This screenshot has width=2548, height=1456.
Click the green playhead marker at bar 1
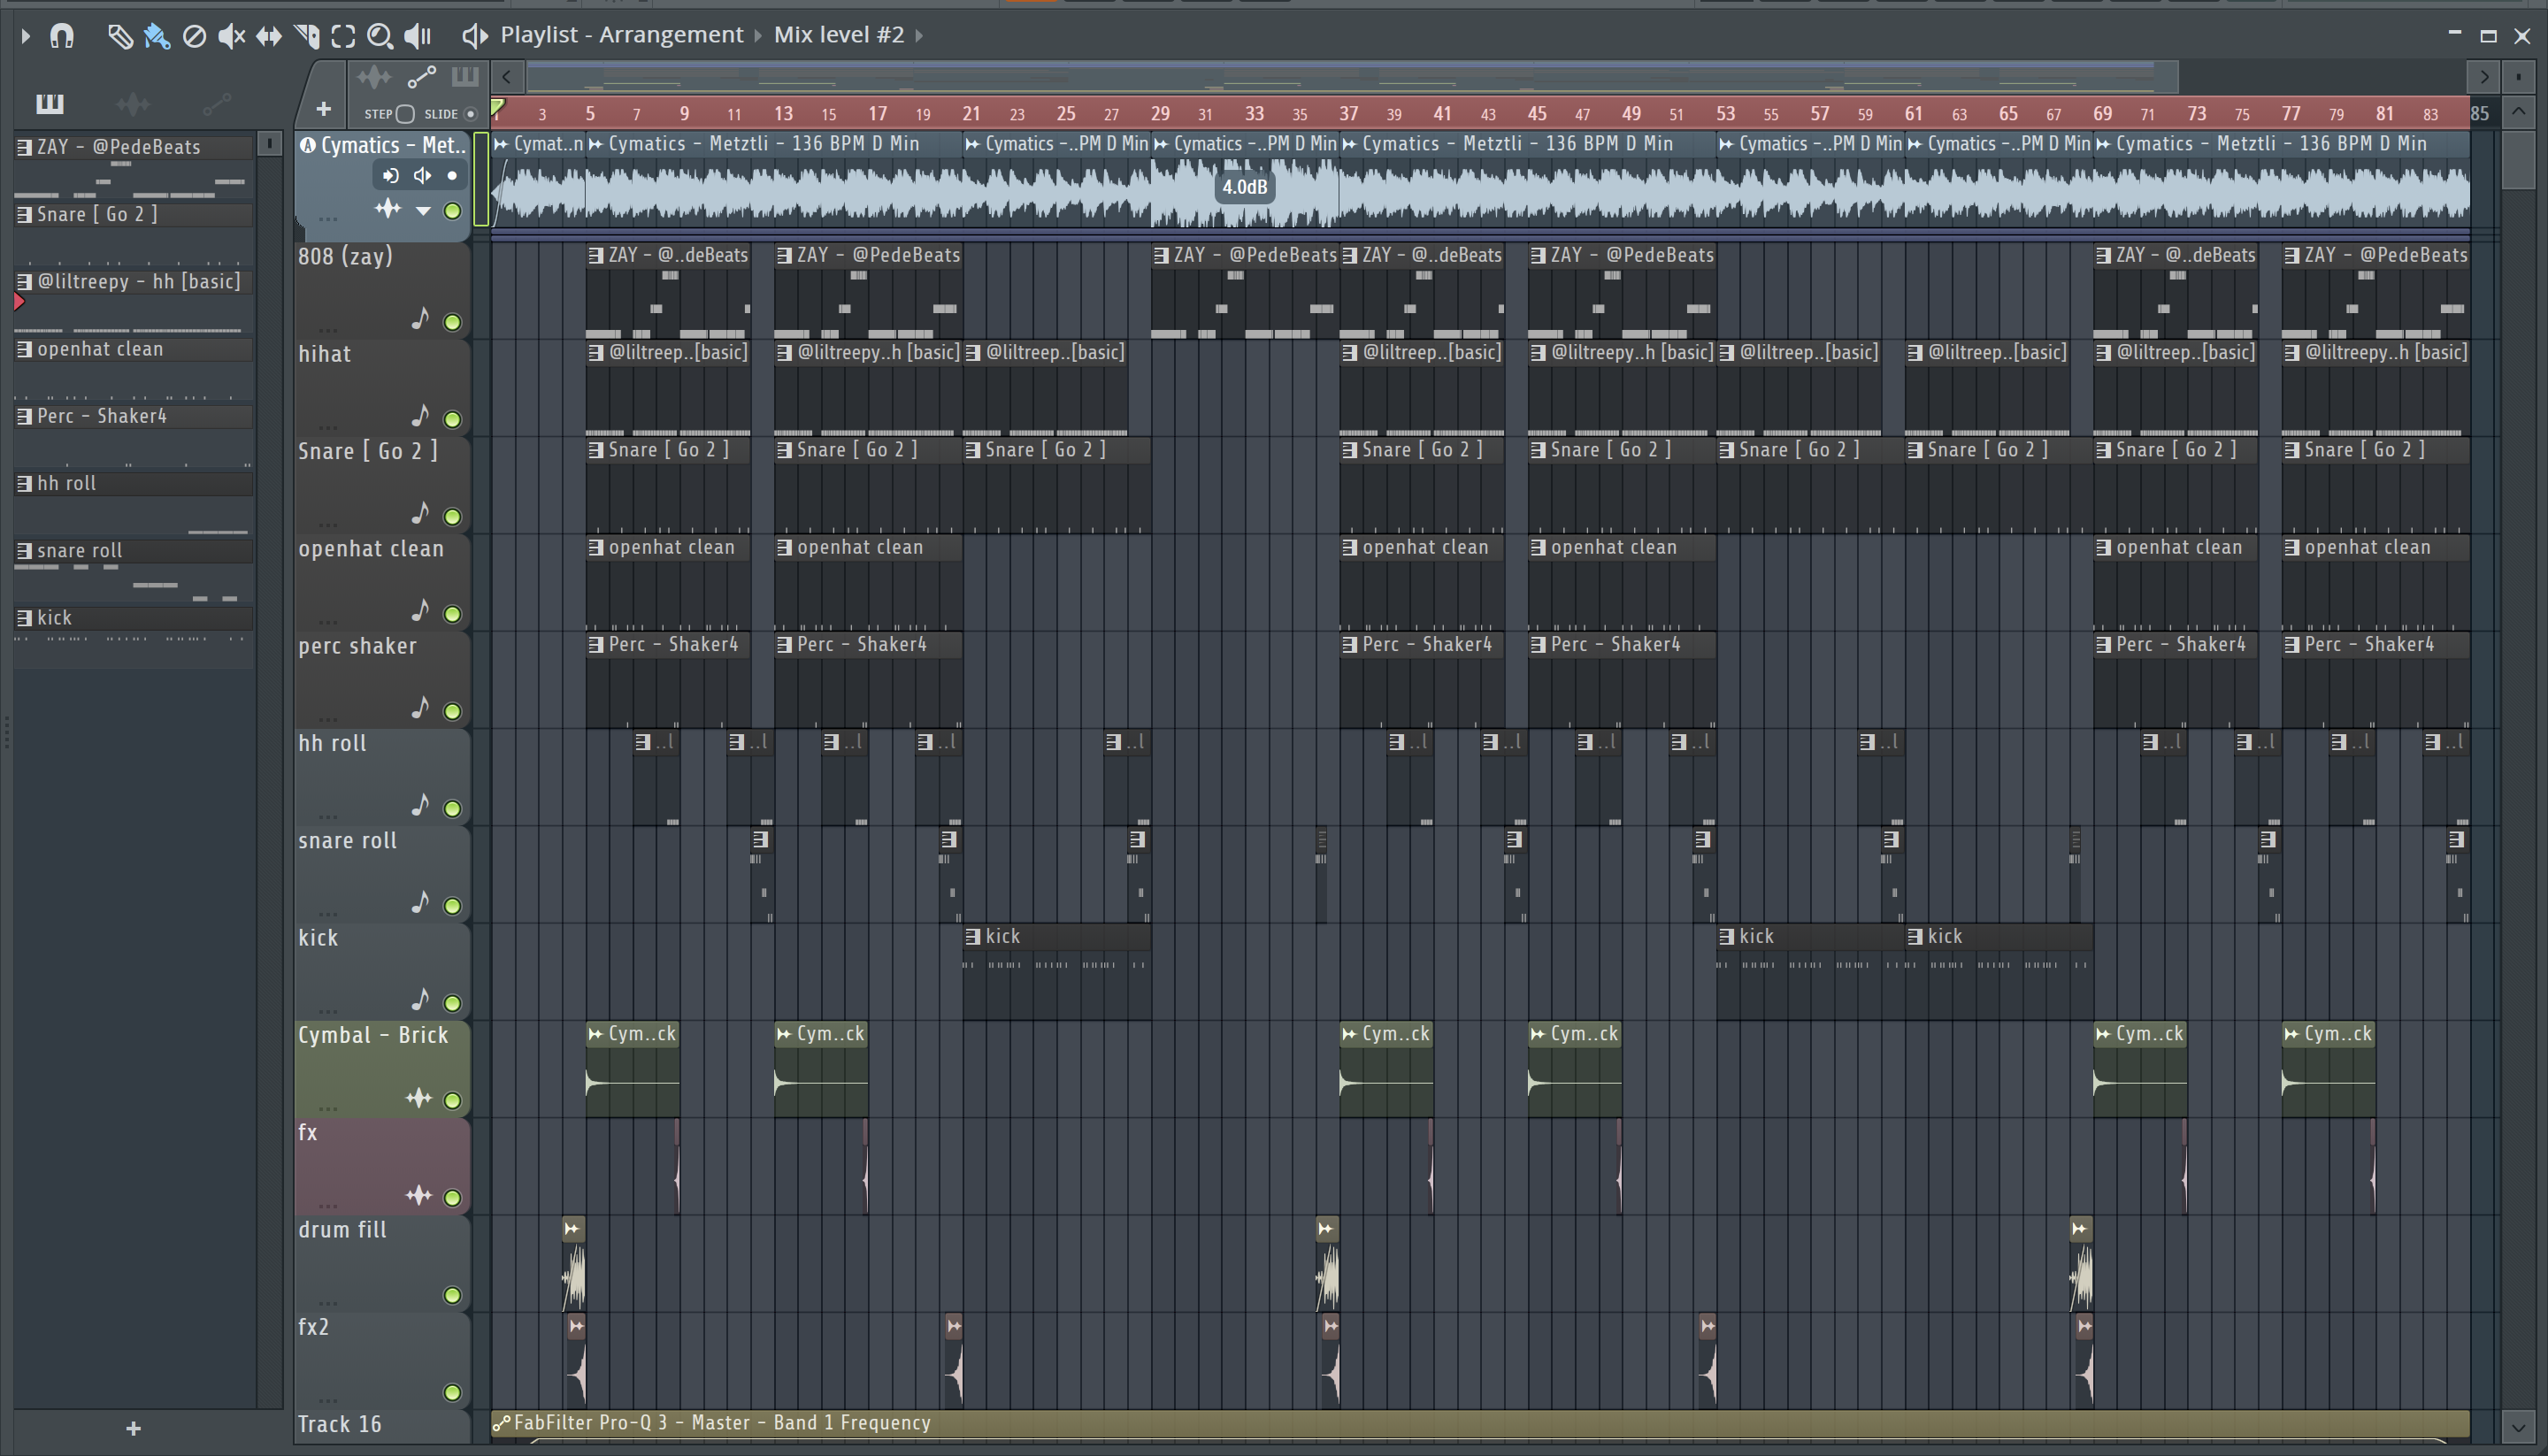tap(498, 108)
